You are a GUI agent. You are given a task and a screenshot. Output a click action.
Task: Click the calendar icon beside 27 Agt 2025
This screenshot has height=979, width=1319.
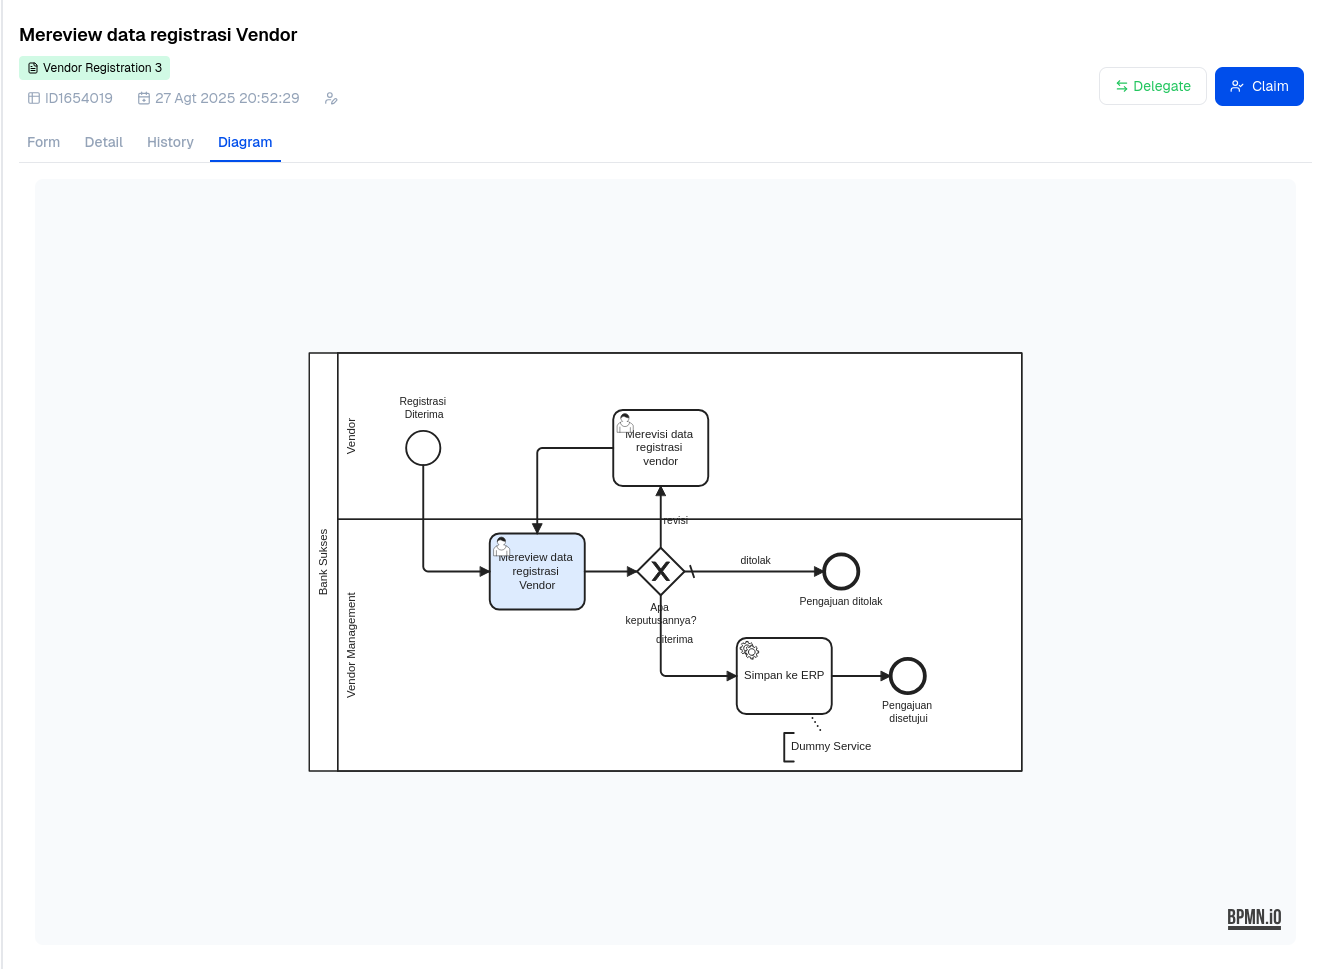144,98
